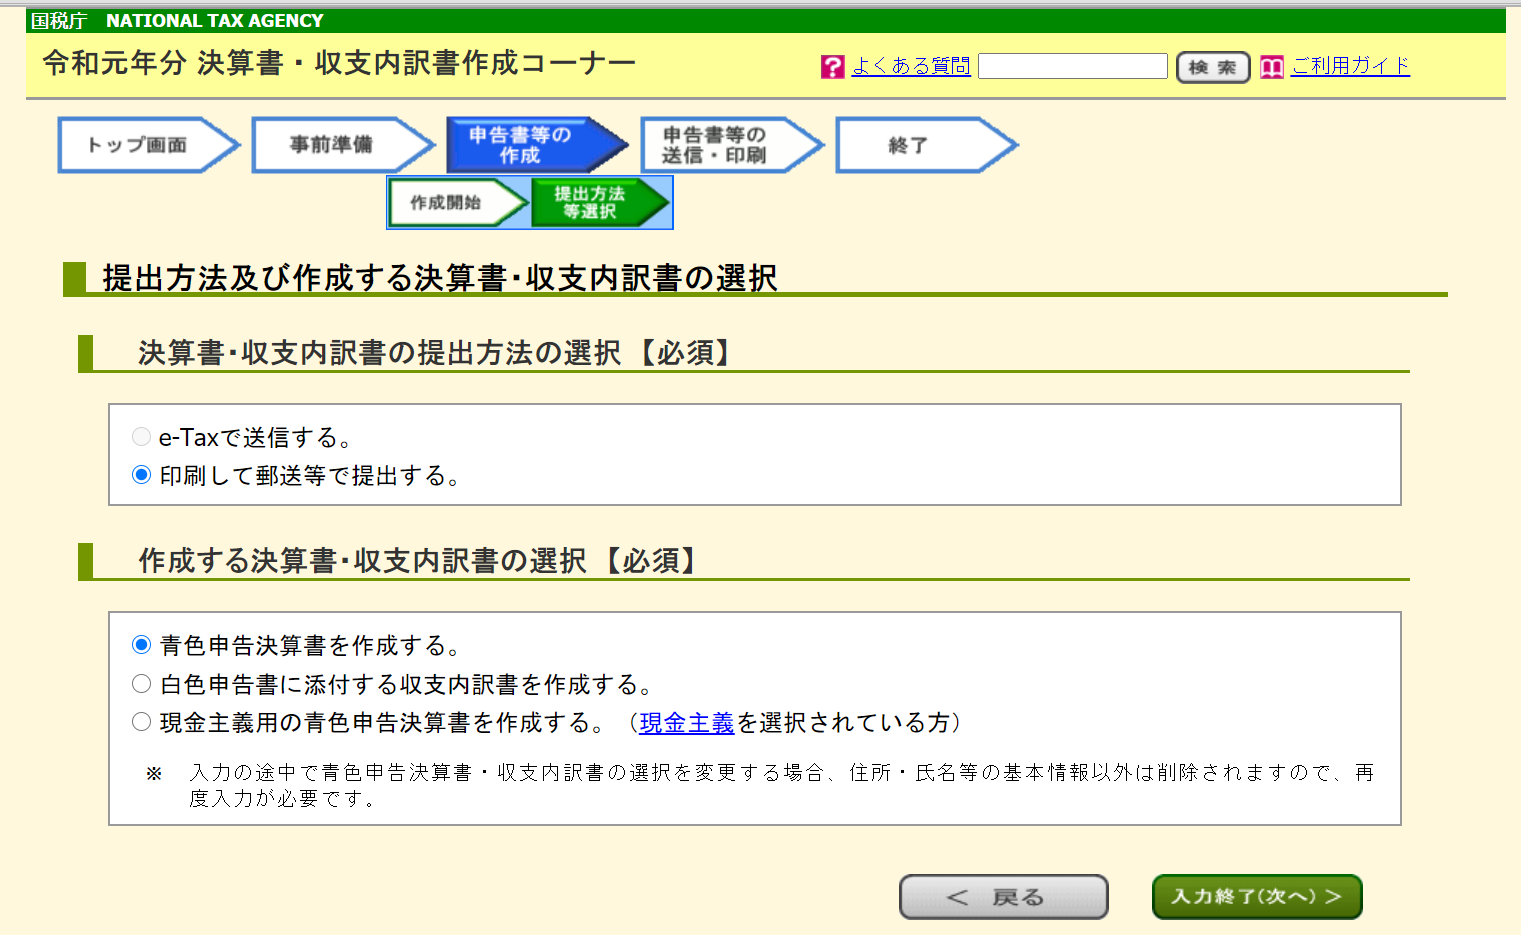Viewport: 1521px width, 935px height.
Task: Click the red book guide icon
Action: coord(1271,67)
